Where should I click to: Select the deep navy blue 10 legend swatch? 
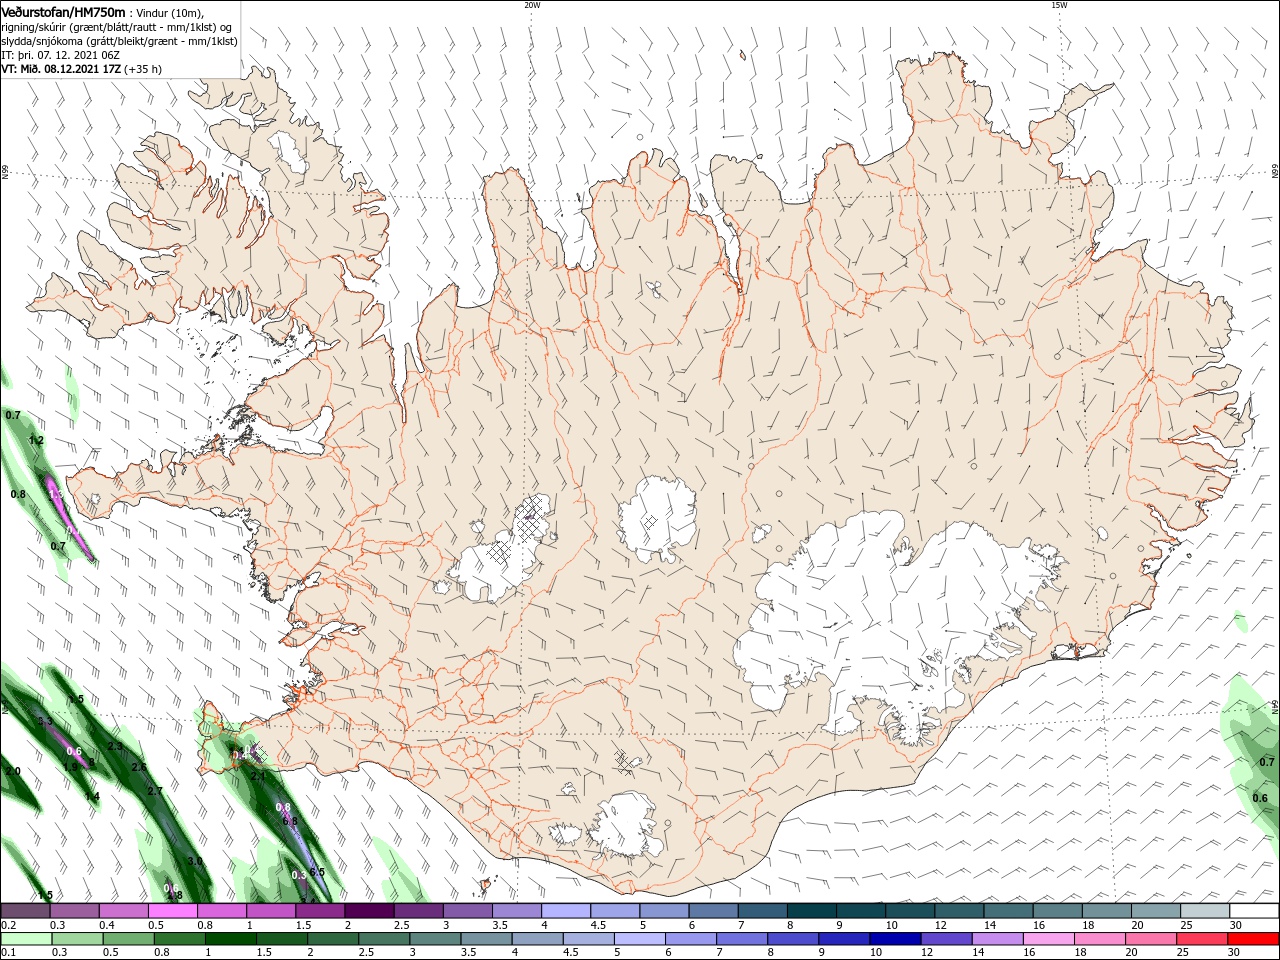tap(895, 939)
